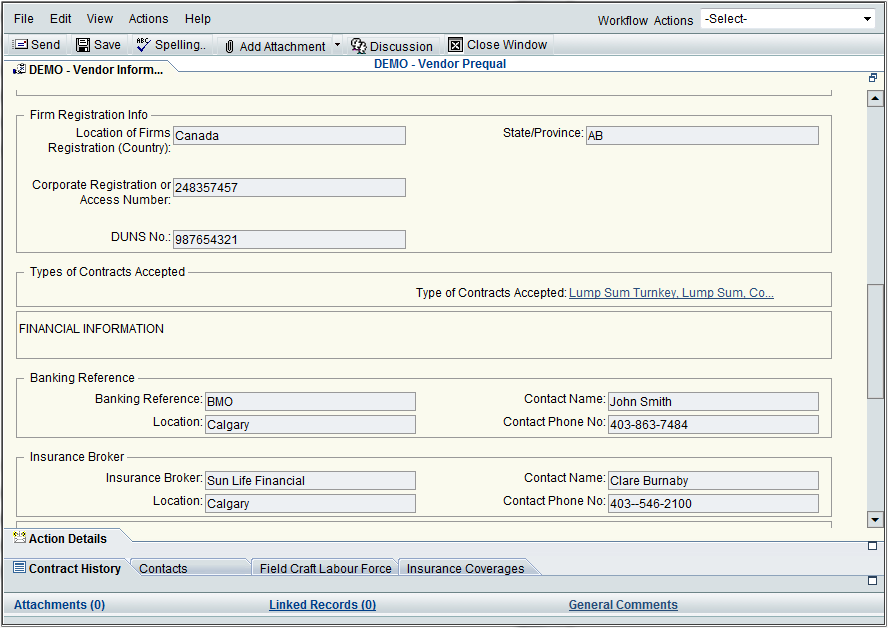Click the DUNS No. input field
Image resolution: width=888 pixels, height=628 pixels.
289,239
